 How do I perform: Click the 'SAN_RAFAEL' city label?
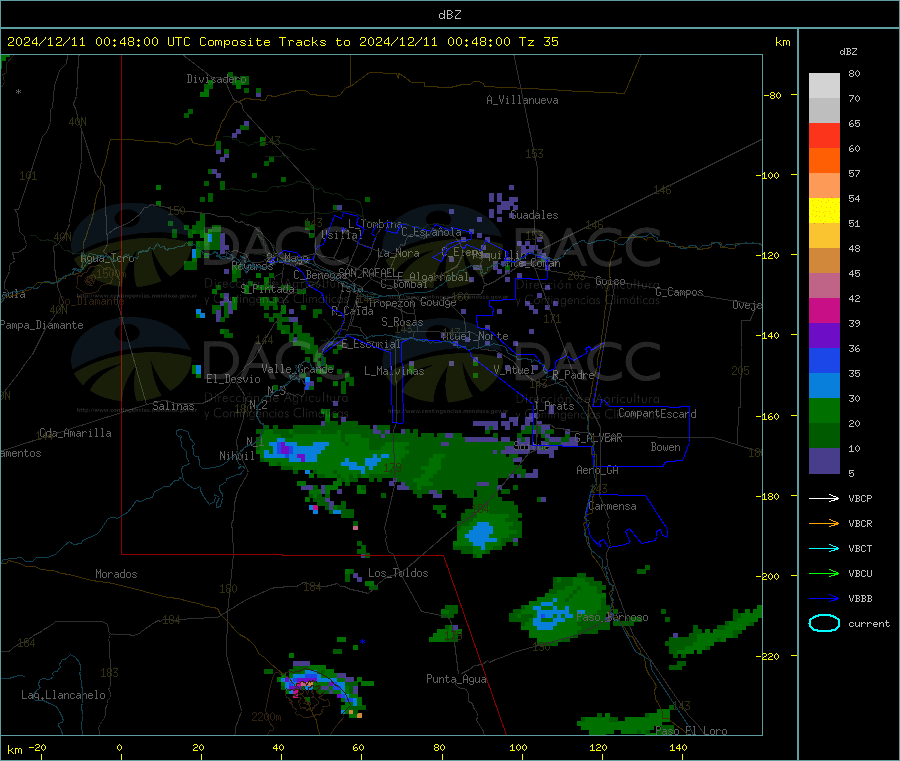point(367,272)
